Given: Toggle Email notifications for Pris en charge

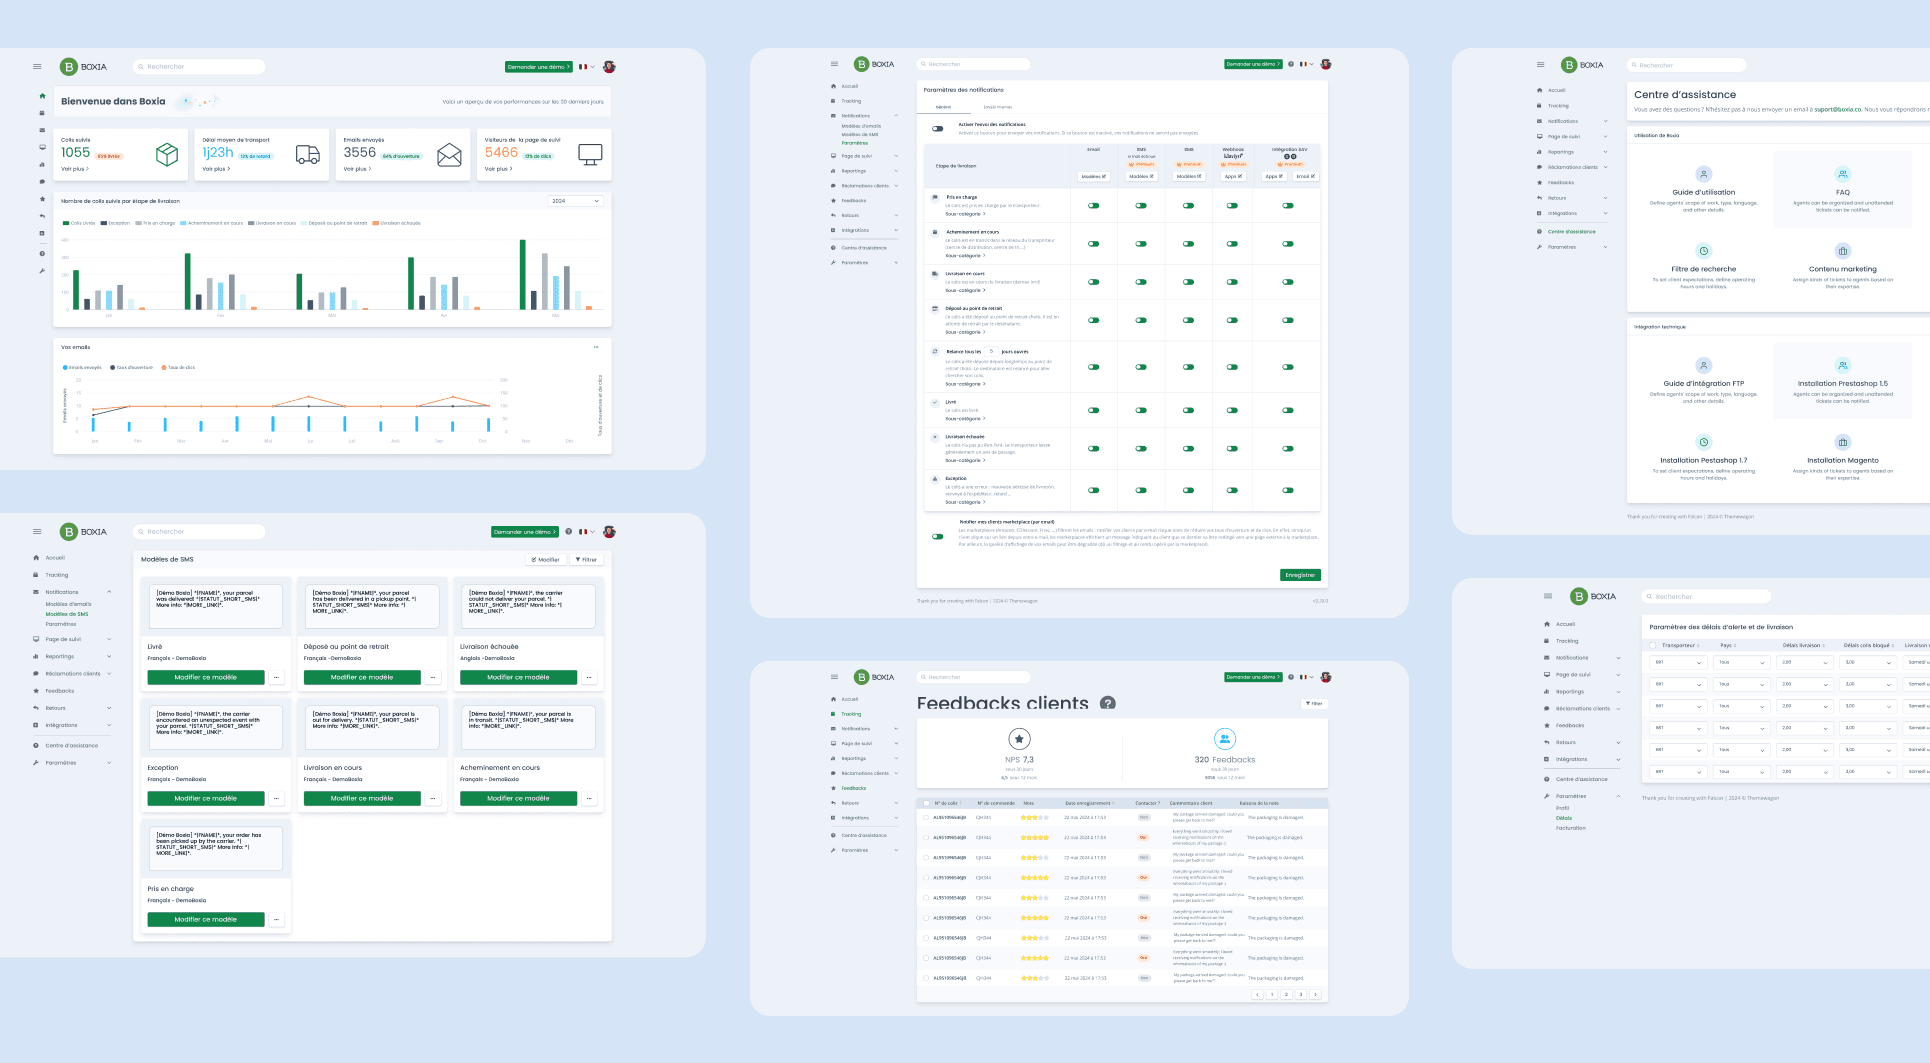Looking at the screenshot, I should [x=1094, y=205].
